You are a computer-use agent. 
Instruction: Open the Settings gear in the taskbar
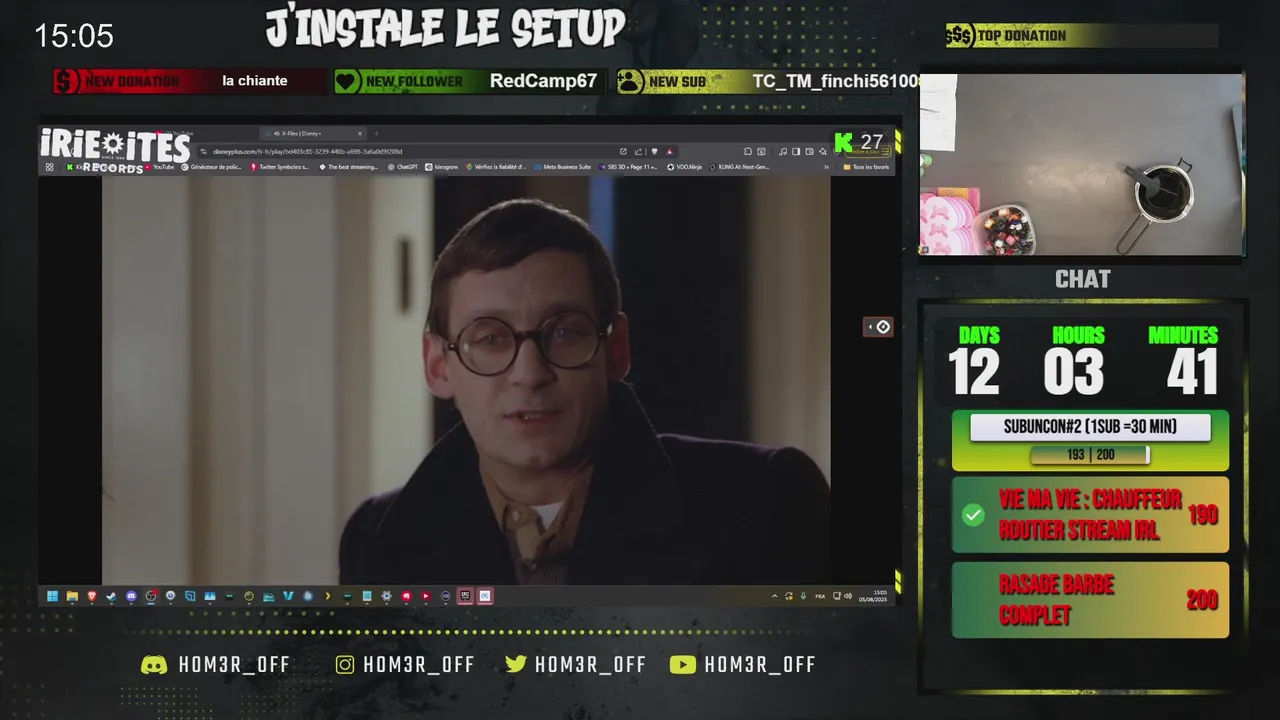coord(386,596)
